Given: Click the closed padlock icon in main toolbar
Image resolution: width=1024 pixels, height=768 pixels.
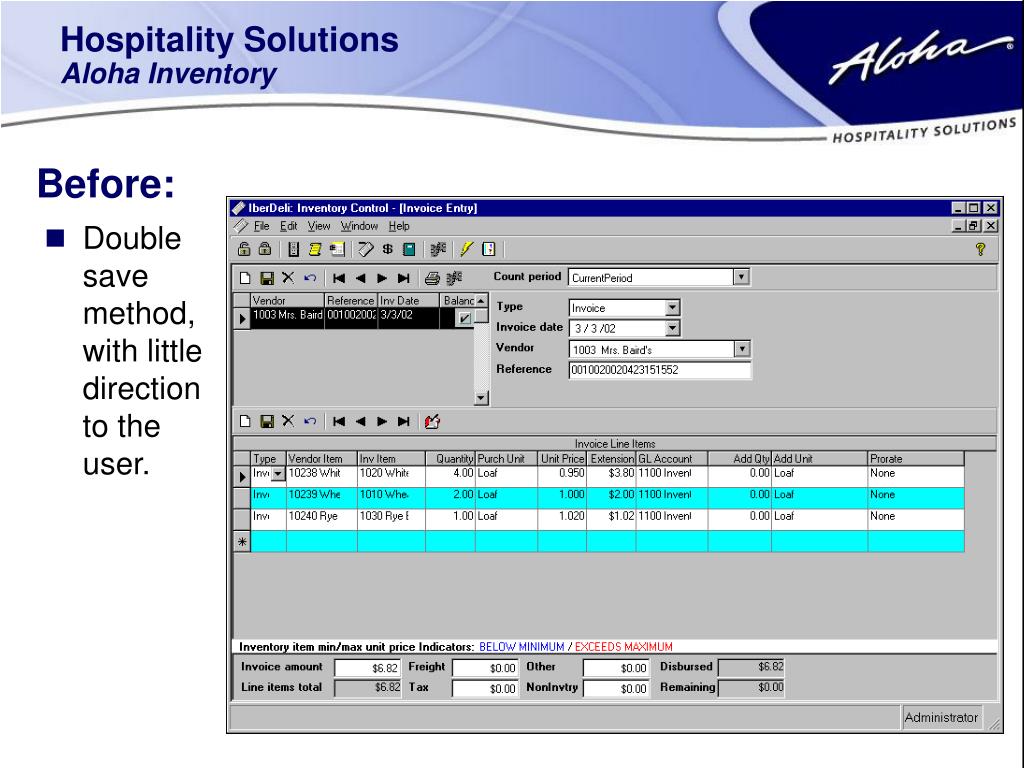Looking at the screenshot, I should click(264, 249).
